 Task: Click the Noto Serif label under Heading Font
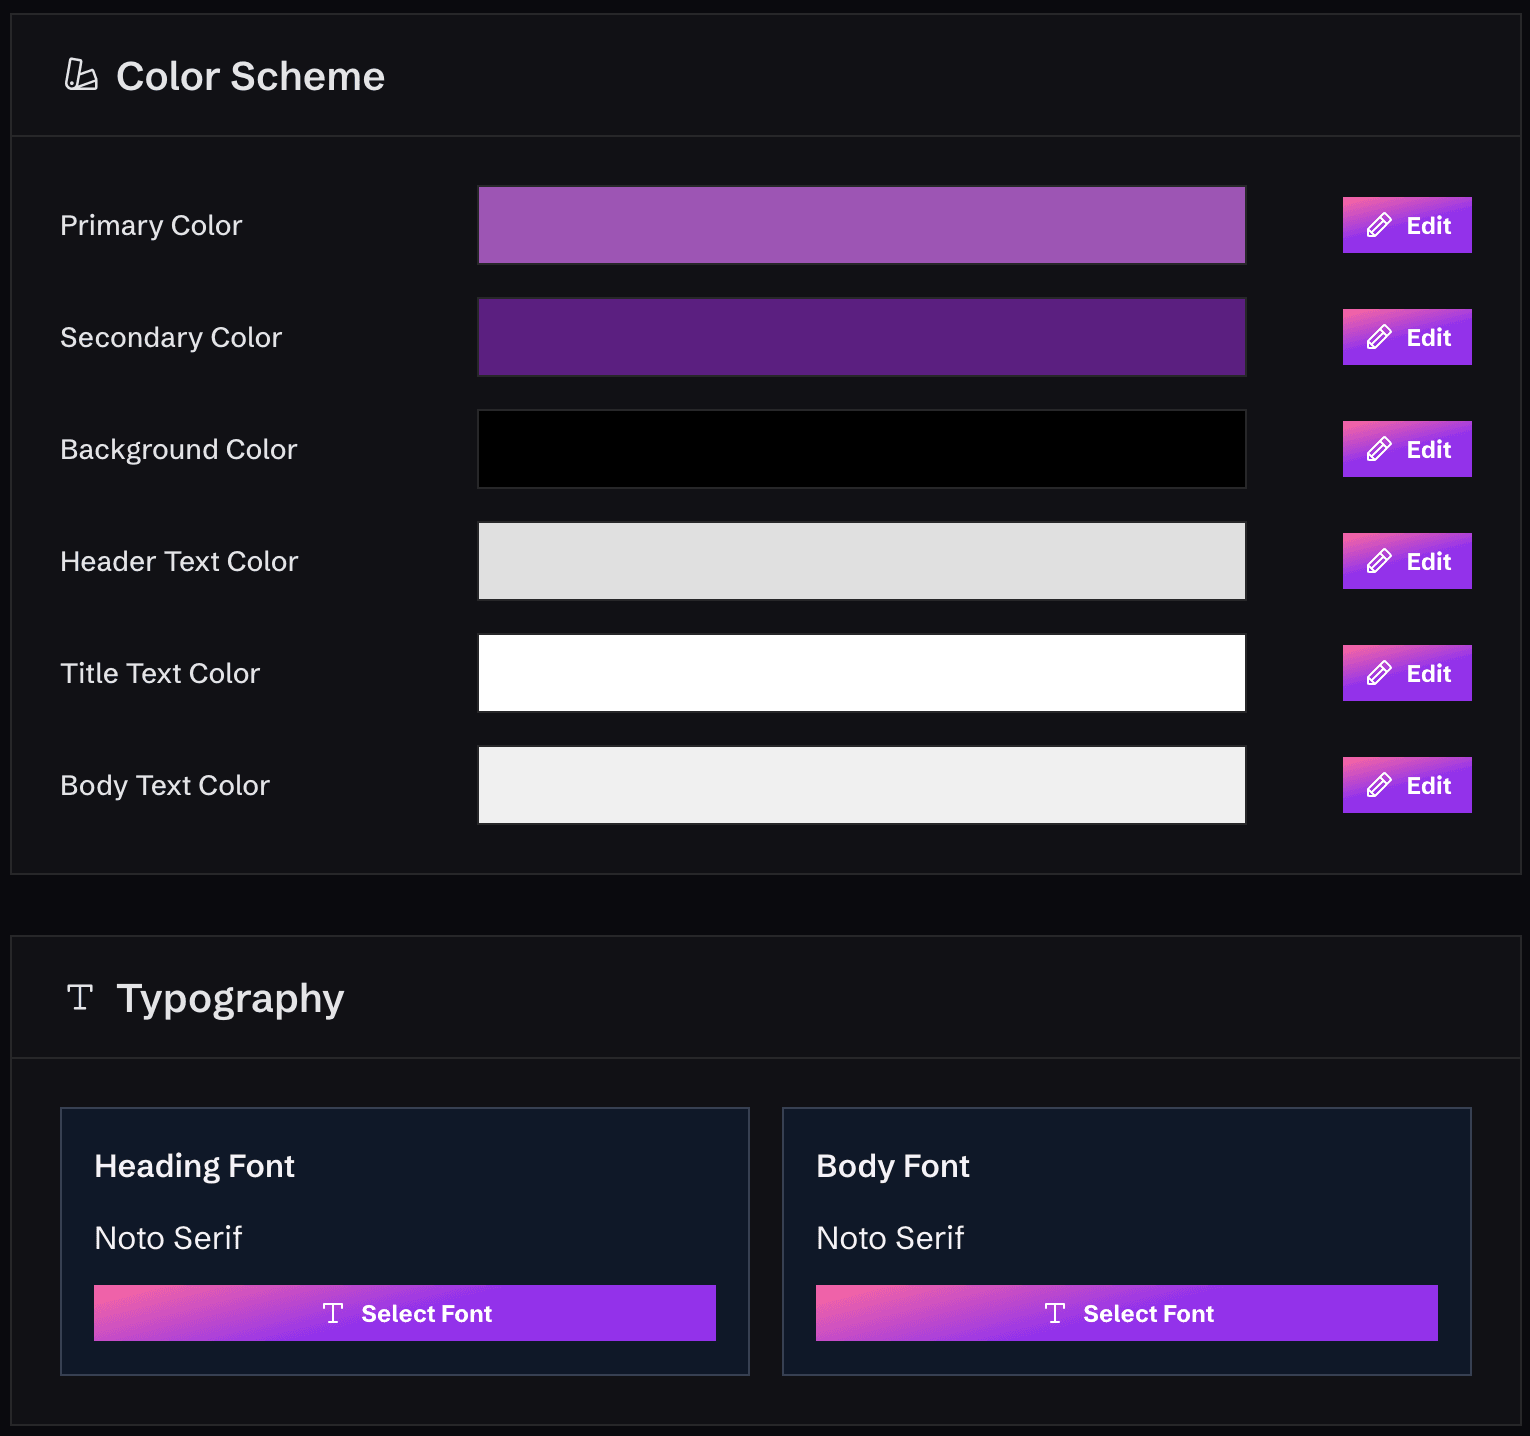click(x=168, y=1238)
